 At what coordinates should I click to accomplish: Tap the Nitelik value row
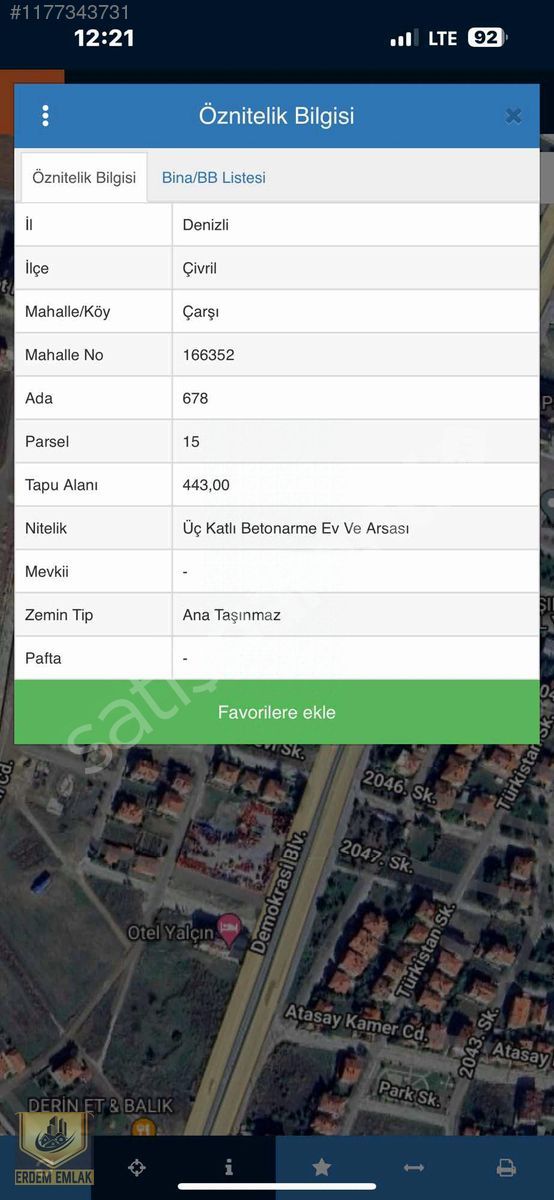[356, 528]
